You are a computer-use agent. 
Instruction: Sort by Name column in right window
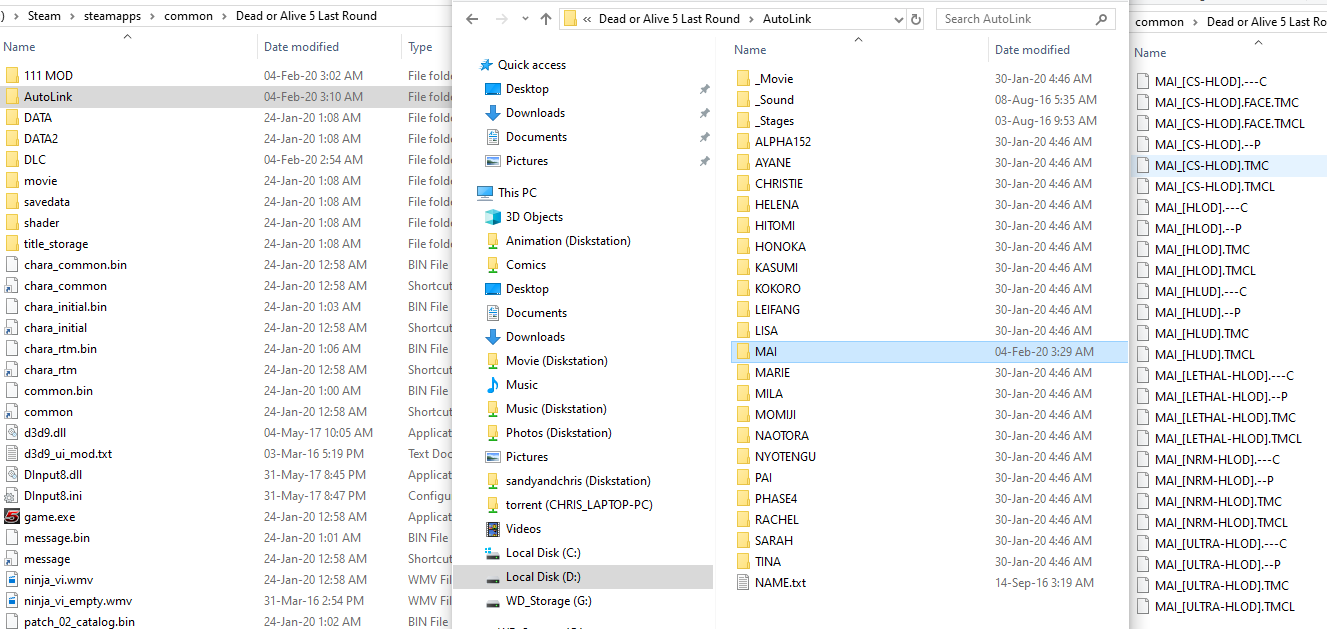1150,53
